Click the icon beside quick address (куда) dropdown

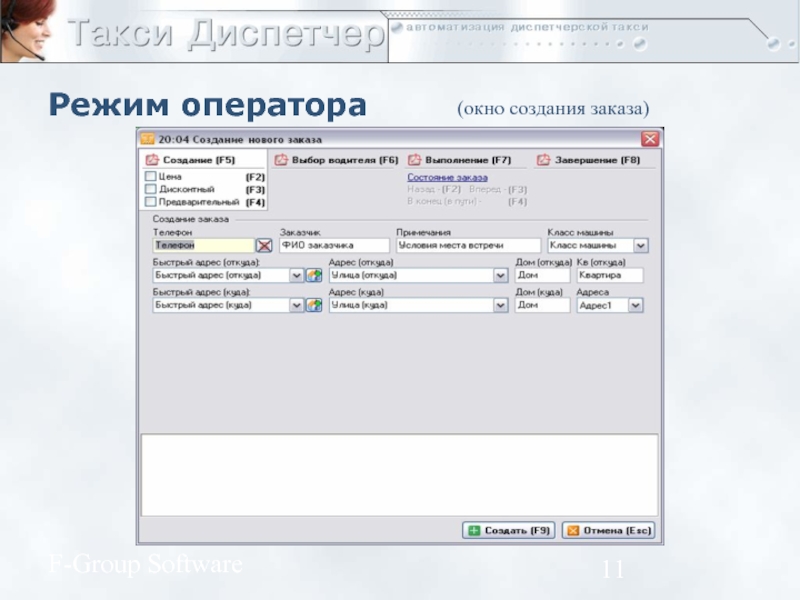[x=314, y=306]
